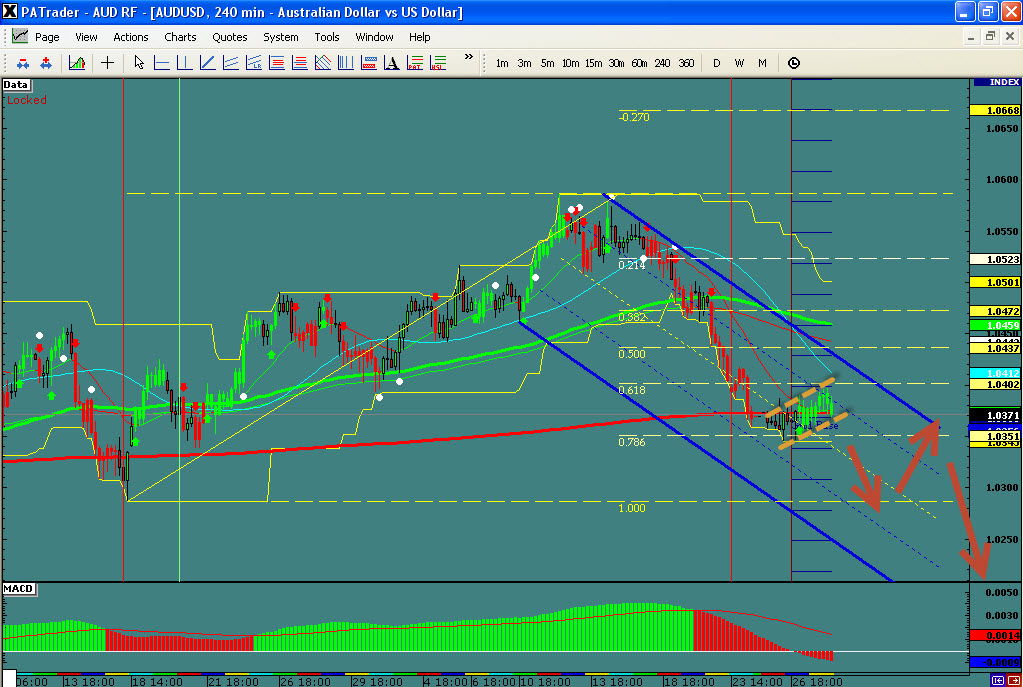Set chart to Daily (D) timeframe
This screenshot has width=1023, height=687.
(x=716, y=63)
